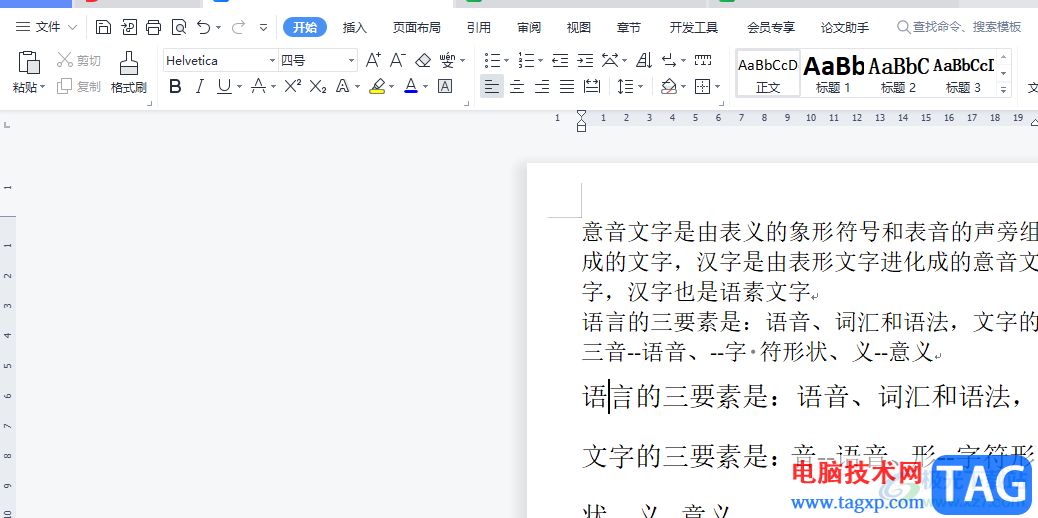Center align the paragraph

click(517, 86)
